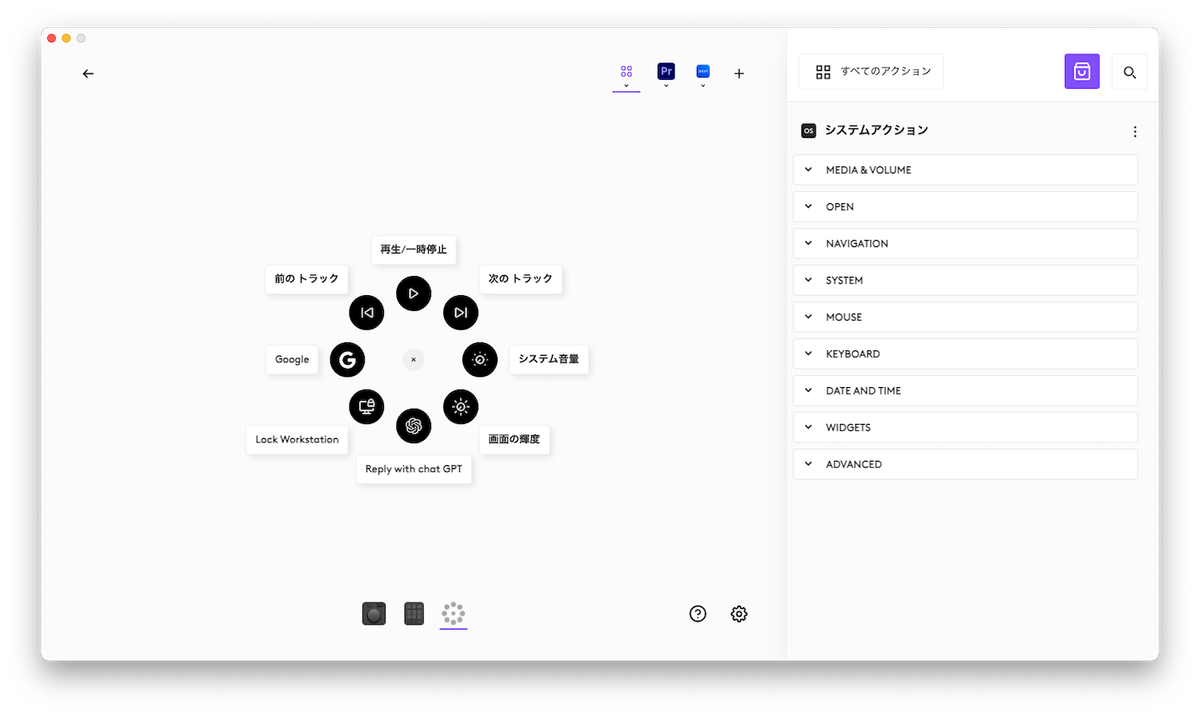Viewport: 1200px width, 715px height.
Task: Open the Premiere Pro profile tab
Action: [x=665, y=71]
